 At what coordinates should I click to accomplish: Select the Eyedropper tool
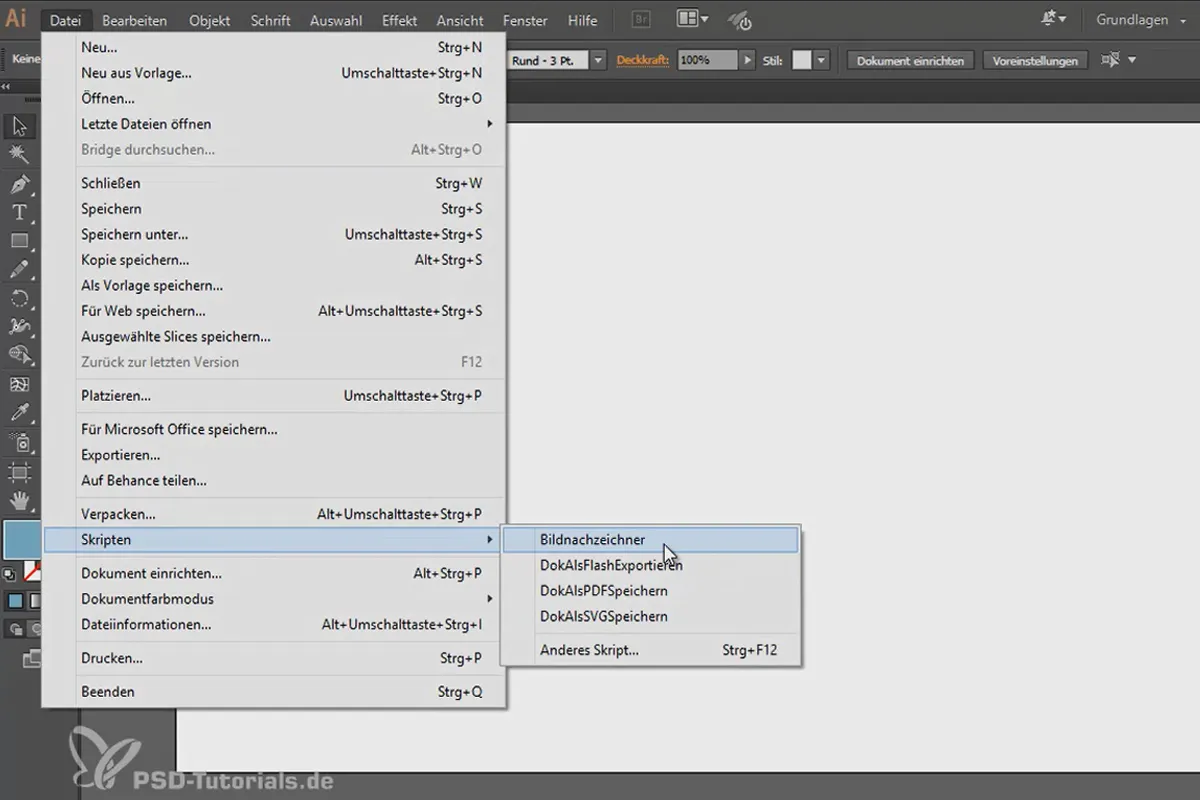19,412
